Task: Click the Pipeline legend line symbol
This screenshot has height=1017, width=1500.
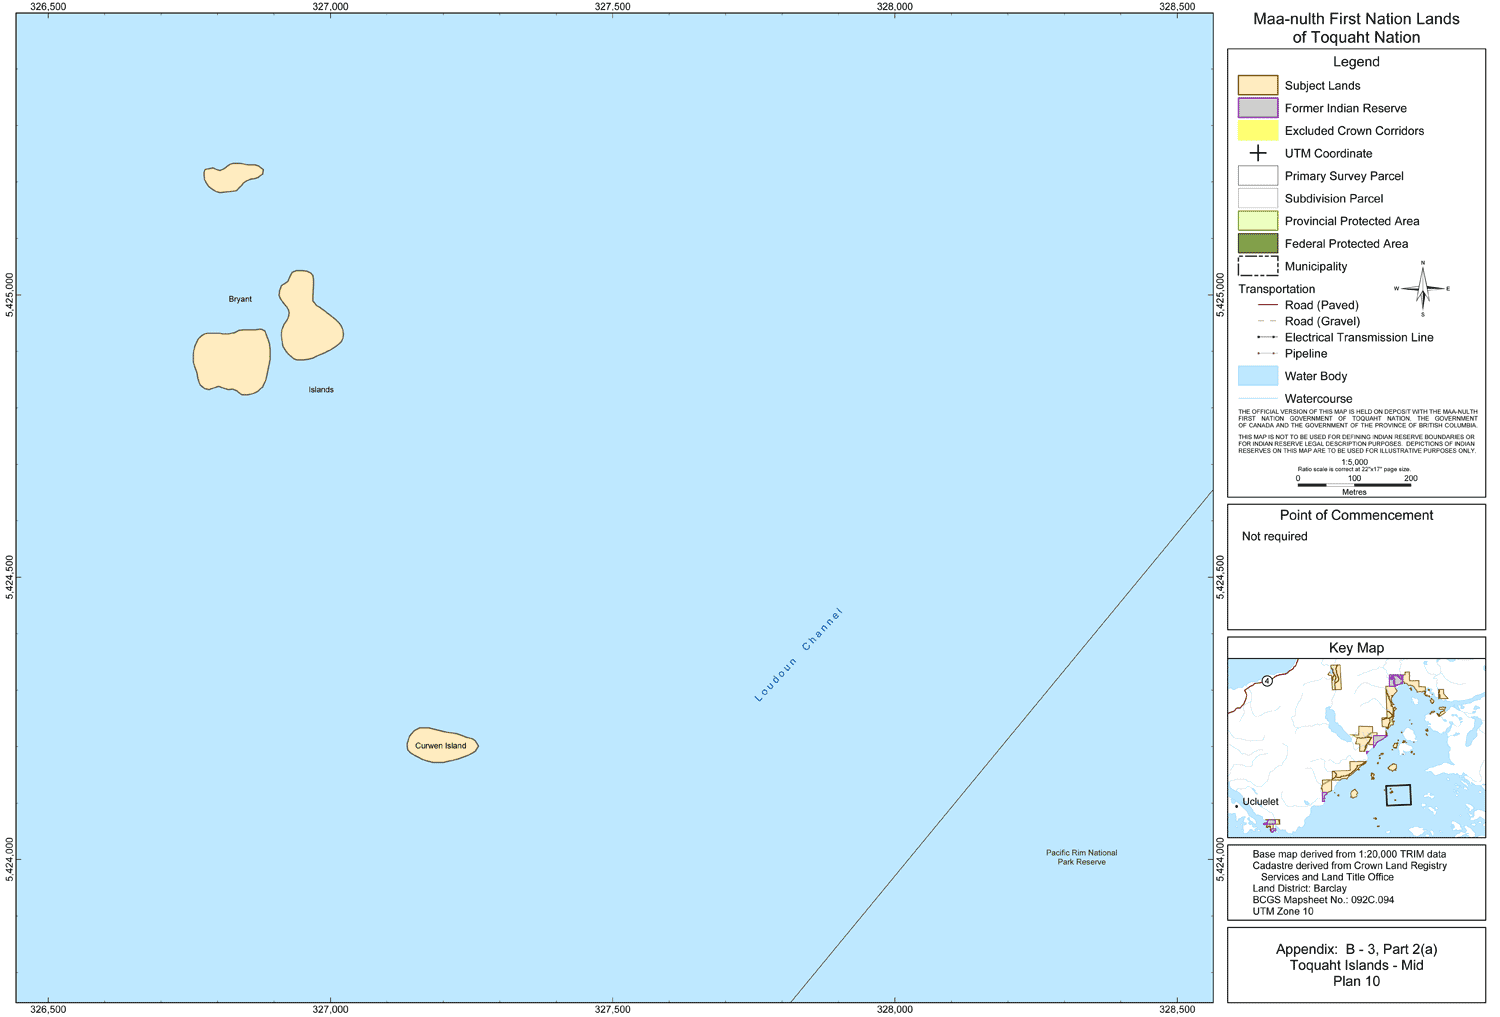Action: coord(1267,354)
